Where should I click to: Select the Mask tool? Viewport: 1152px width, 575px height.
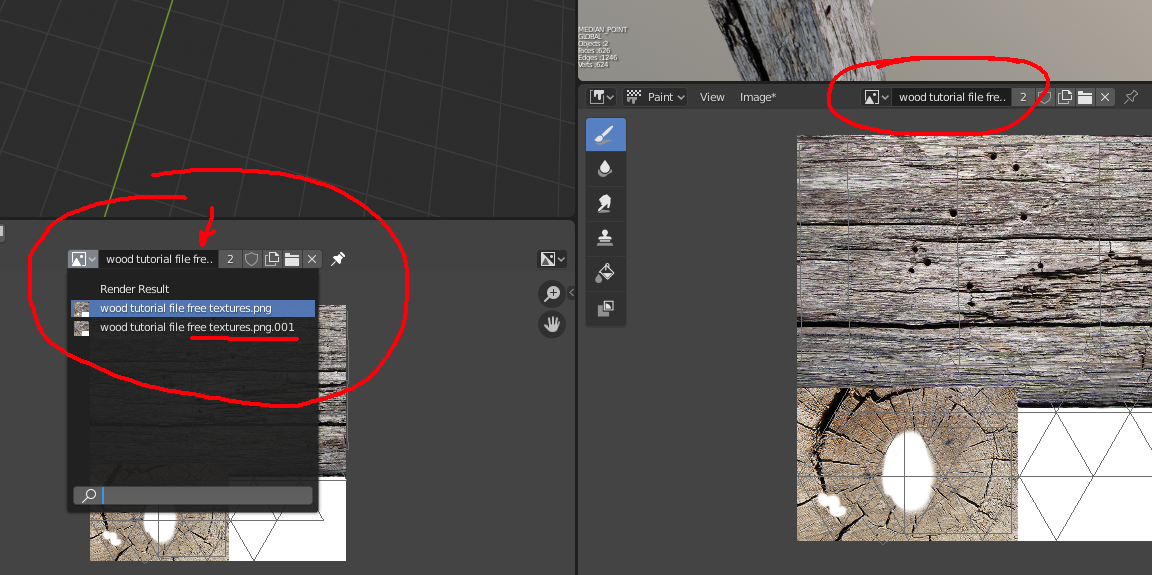coord(605,308)
